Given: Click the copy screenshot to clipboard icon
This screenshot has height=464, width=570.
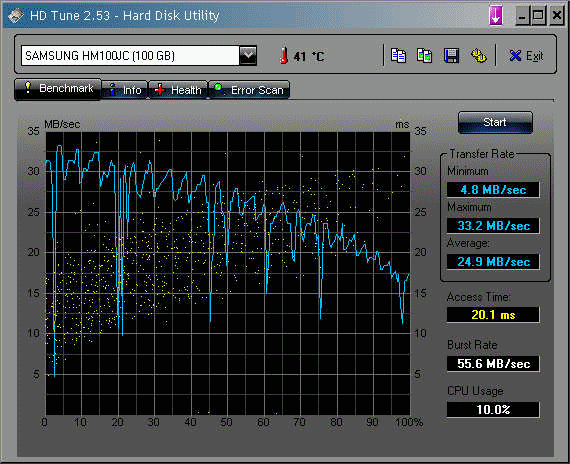Looking at the screenshot, I should pyautogui.click(x=424, y=56).
